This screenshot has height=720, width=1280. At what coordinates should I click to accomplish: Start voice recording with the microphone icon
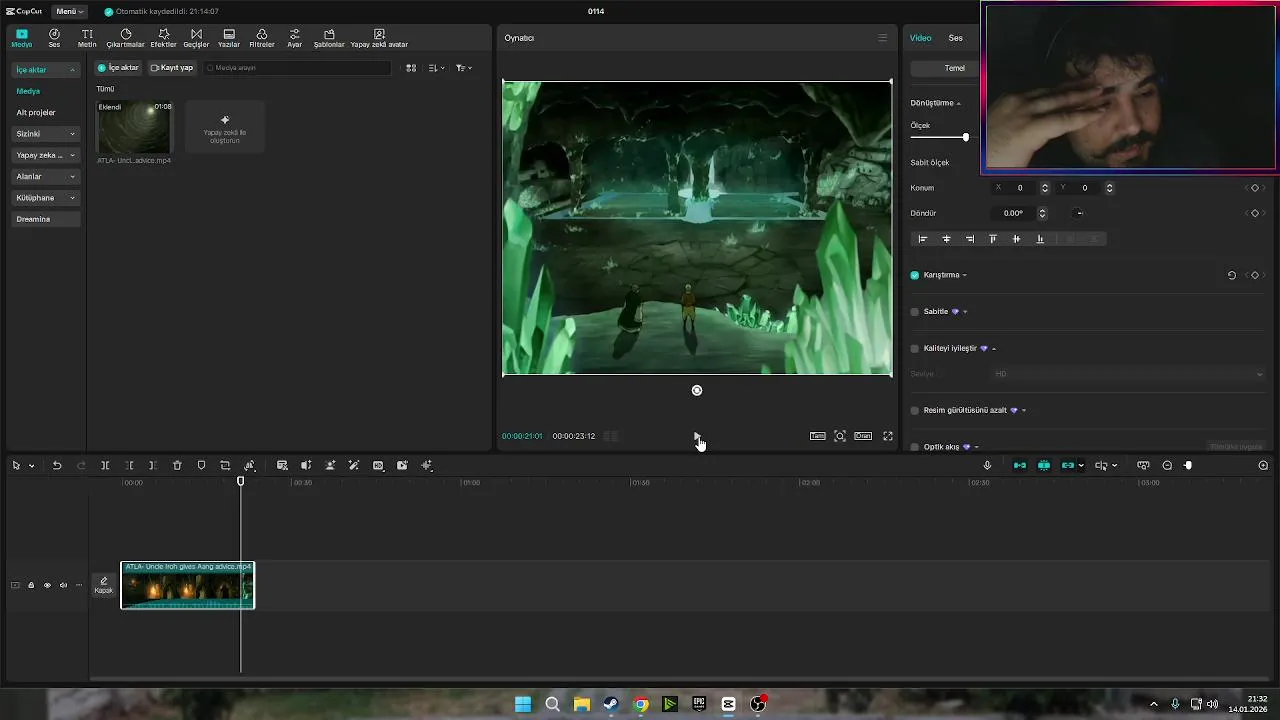(x=987, y=466)
